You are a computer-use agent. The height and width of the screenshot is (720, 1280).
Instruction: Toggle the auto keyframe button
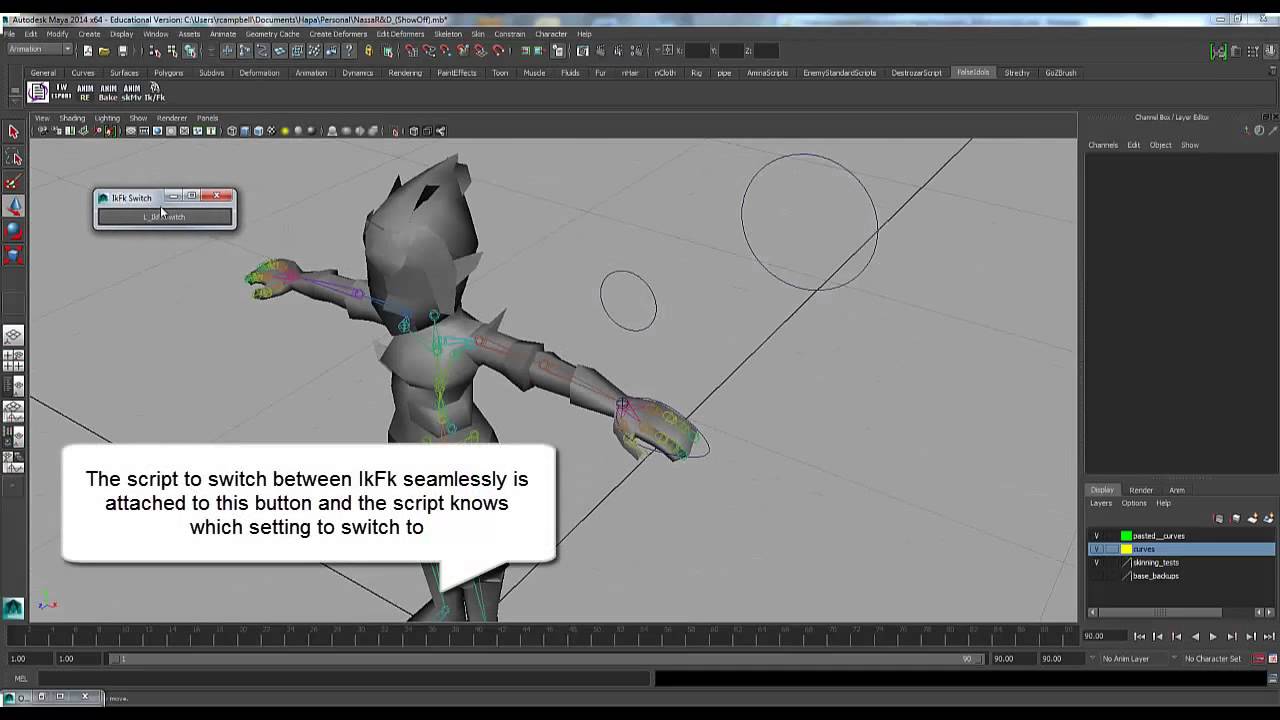tap(1260, 659)
